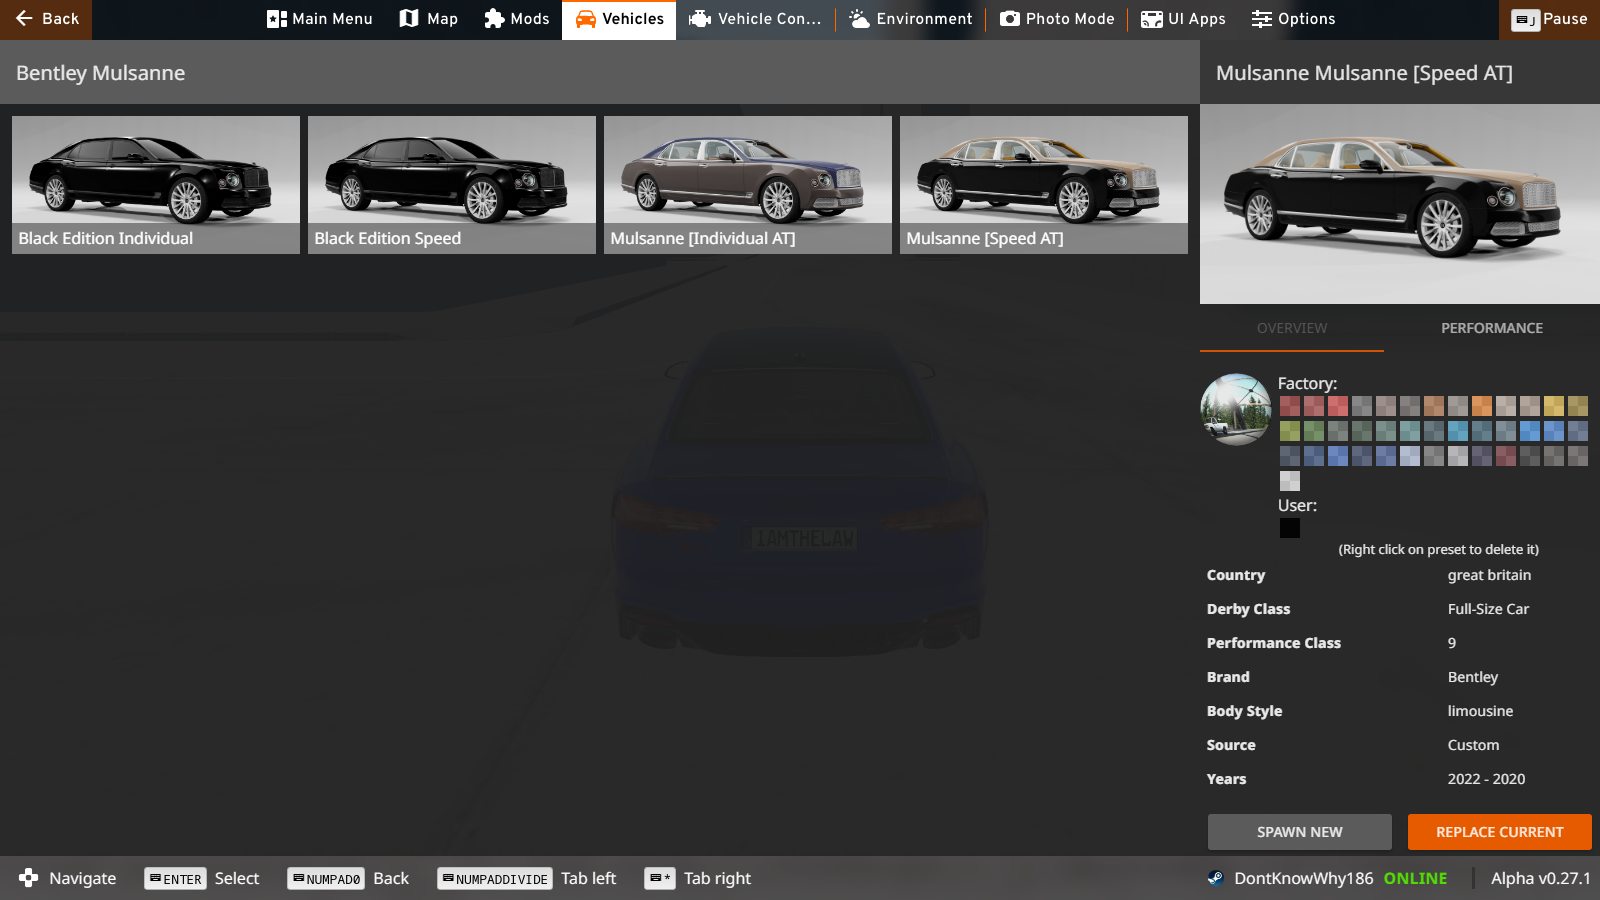Click the large Mulsanne preview image
The height and width of the screenshot is (900, 1600).
(x=1400, y=204)
